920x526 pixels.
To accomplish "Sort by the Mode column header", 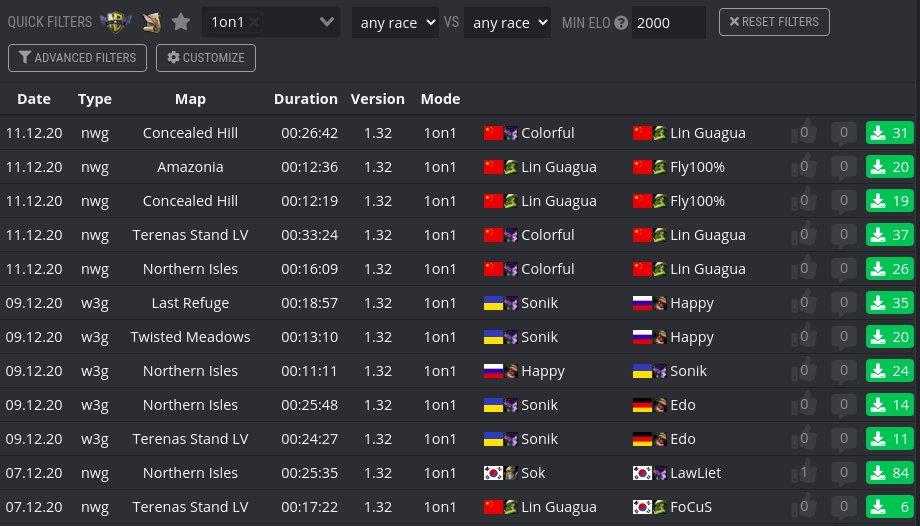I will (x=440, y=99).
